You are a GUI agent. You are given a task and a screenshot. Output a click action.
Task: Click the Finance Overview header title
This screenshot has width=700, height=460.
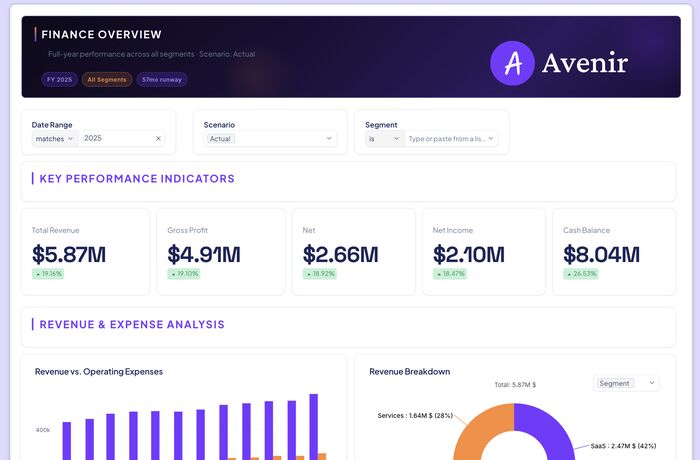pos(101,34)
